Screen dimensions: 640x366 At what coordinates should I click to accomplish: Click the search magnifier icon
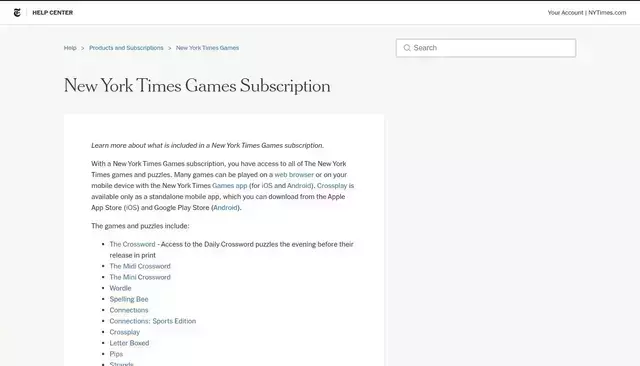[x=407, y=48]
